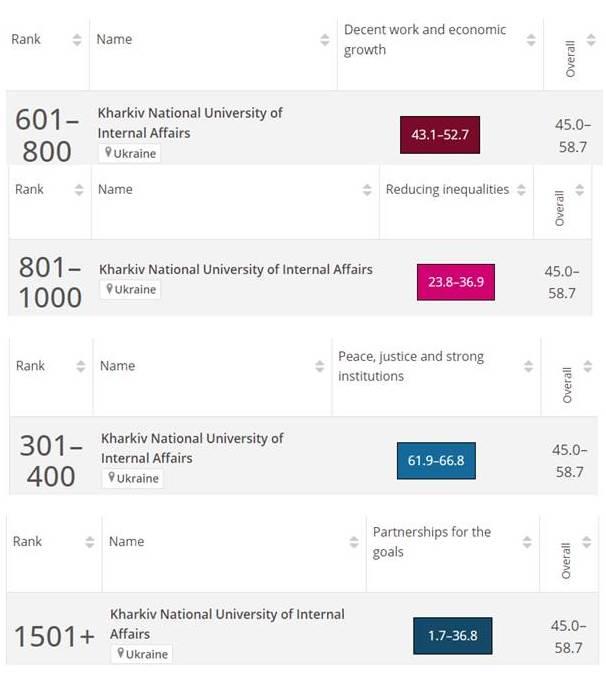This screenshot has width=606, height=682.
Task: Sort Name column in Peace justice table
Action: coord(320,367)
